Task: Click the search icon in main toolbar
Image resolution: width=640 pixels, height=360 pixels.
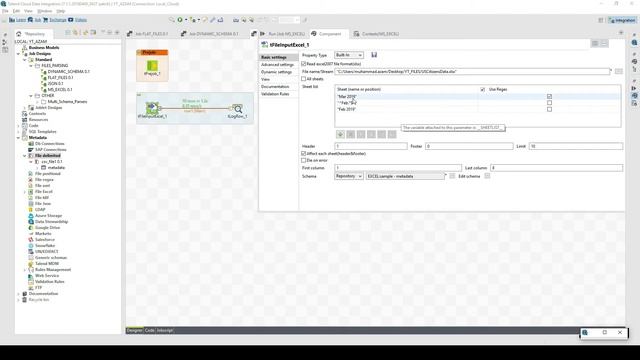Action: pos(172,20)
